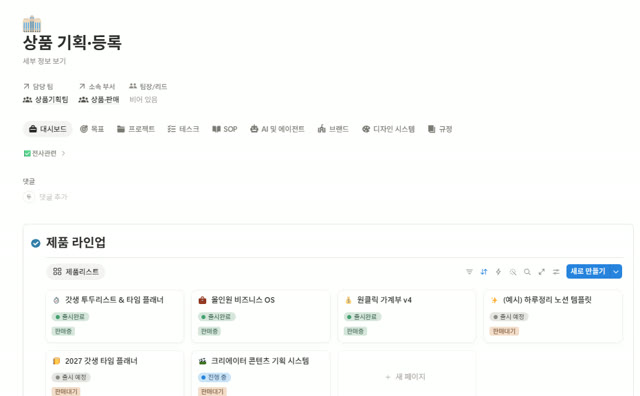Viewport: 640px width, 396px height.
Task: Click the people icon beside 팀장/리드 label
Action: pyautogui.click(x=133, y=86)
